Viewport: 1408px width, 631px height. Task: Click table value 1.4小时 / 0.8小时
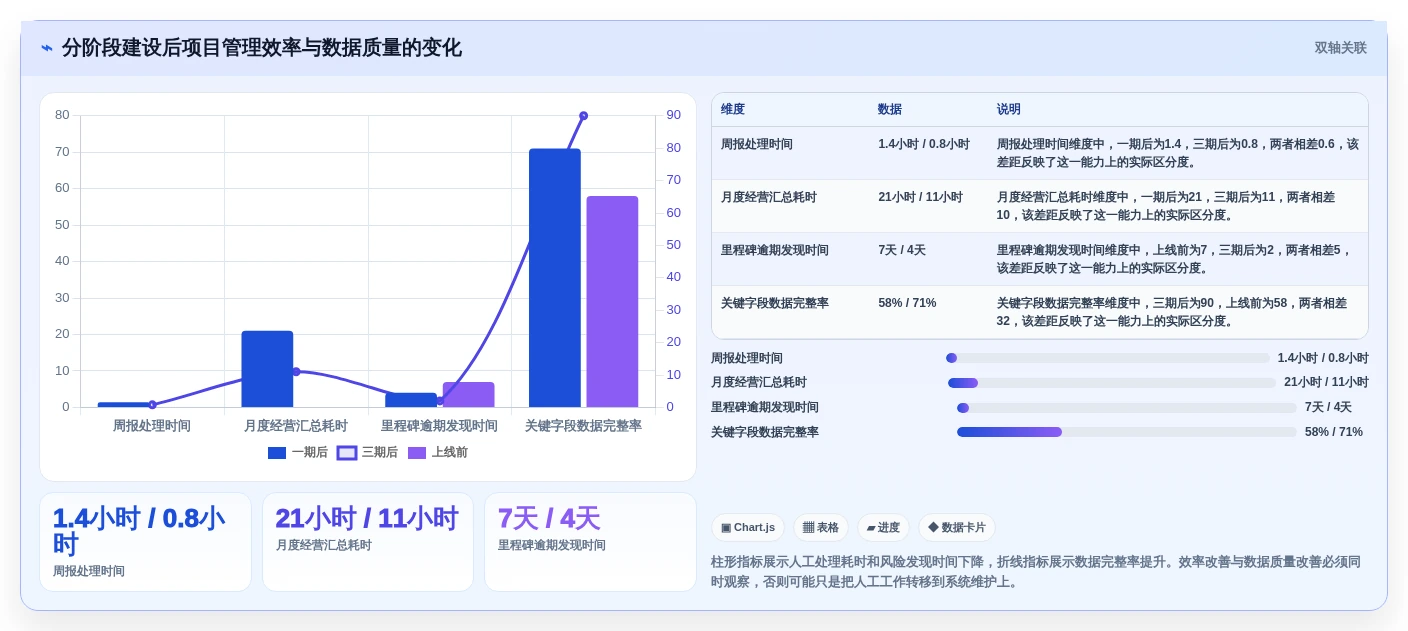coord(924,144)
